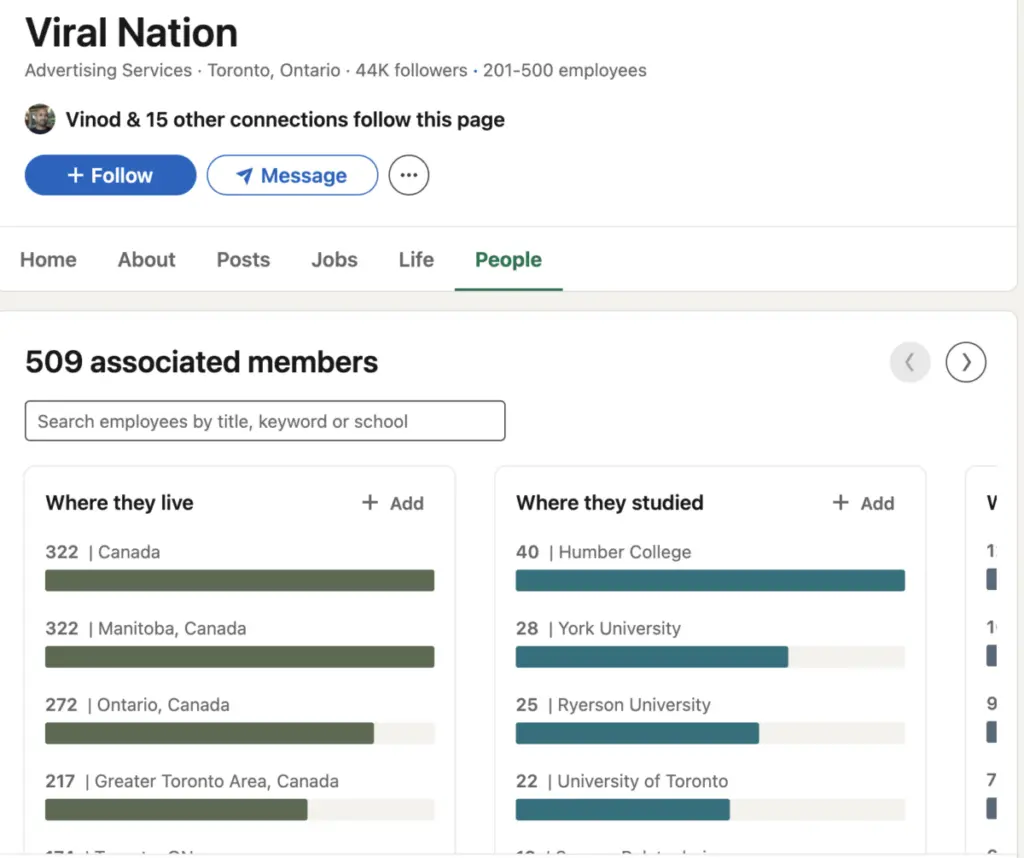Switch to the Posts tab
1024x858 pixels.
pos(242,259)
